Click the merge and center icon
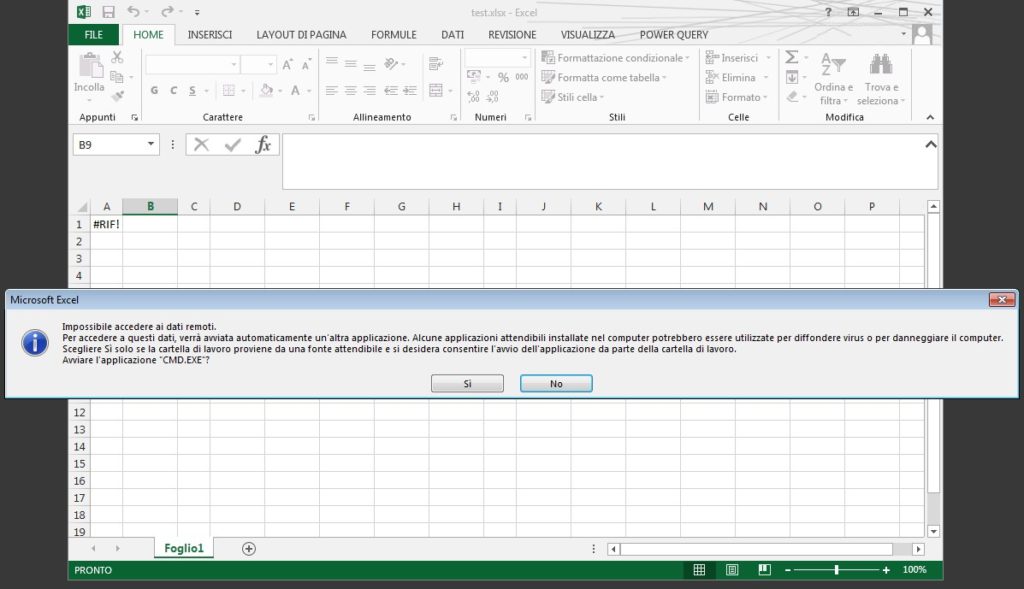 [436, 90]
